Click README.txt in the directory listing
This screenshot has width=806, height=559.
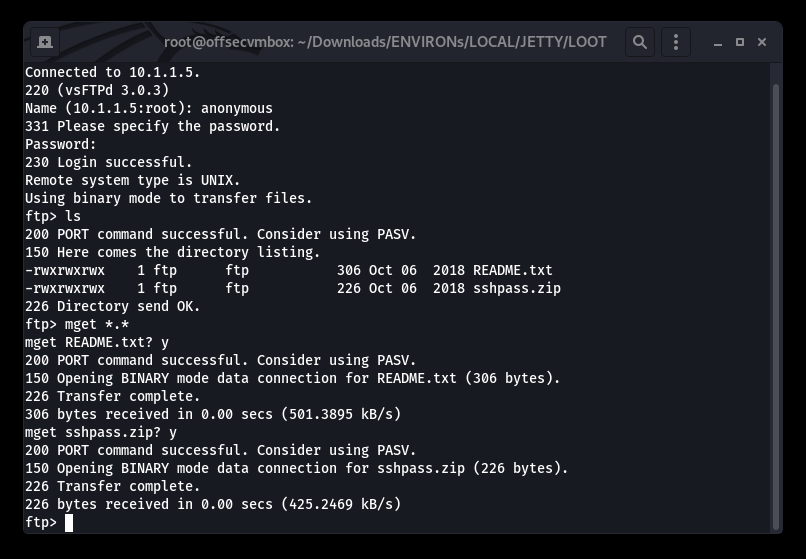512,271
